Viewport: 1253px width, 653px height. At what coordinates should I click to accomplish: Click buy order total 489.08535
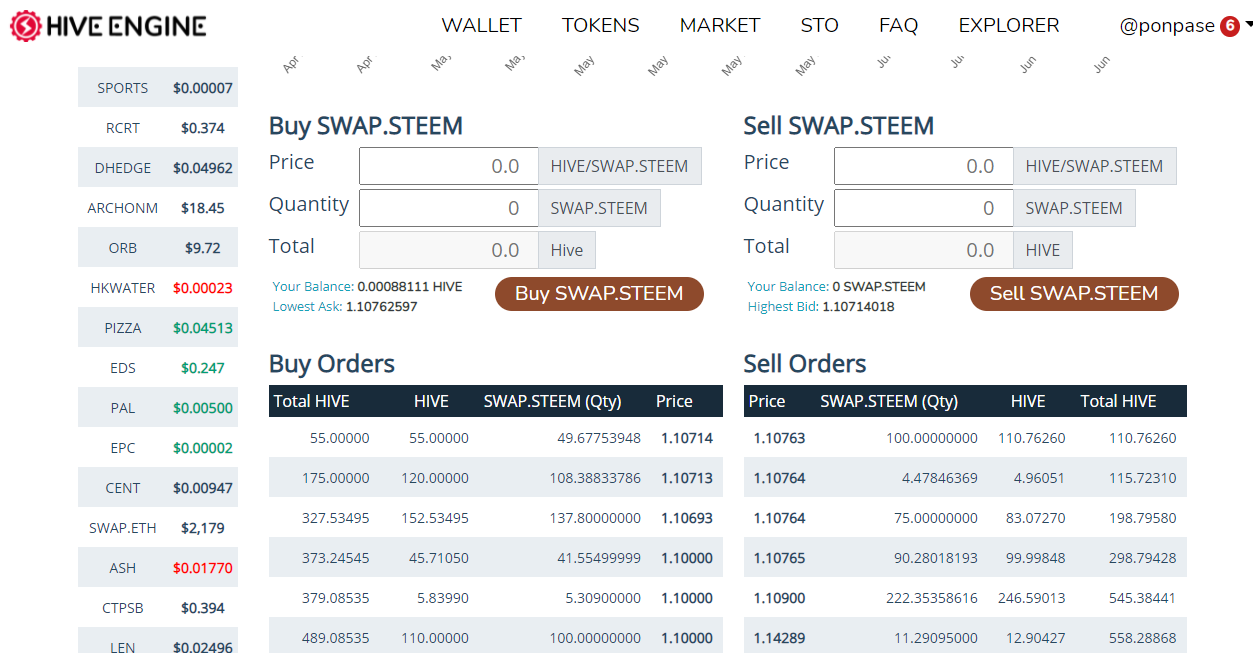pyautogui.click(x=336, y=638)
